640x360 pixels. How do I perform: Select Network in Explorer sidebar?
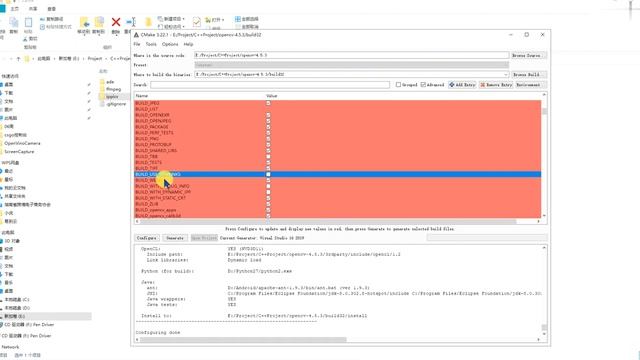pyautogui.click(x=10, y=347)
